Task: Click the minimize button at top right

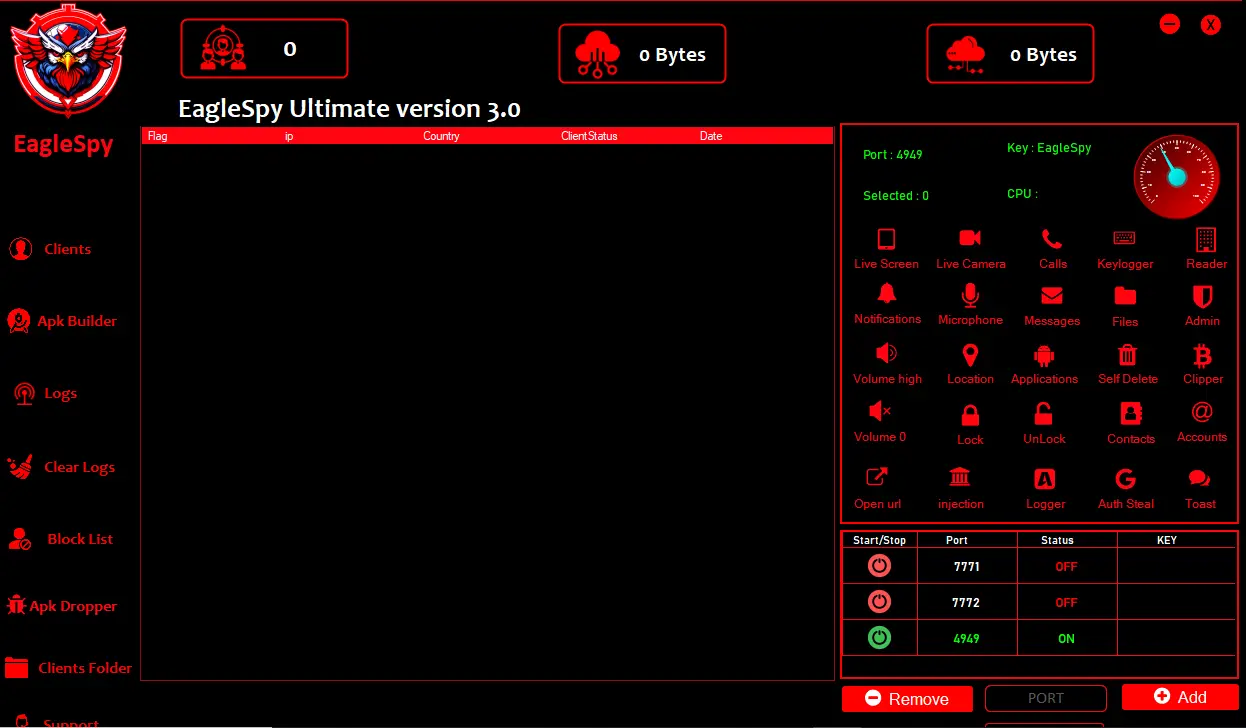Action: pyautogui.click(x=1170, y=24)
